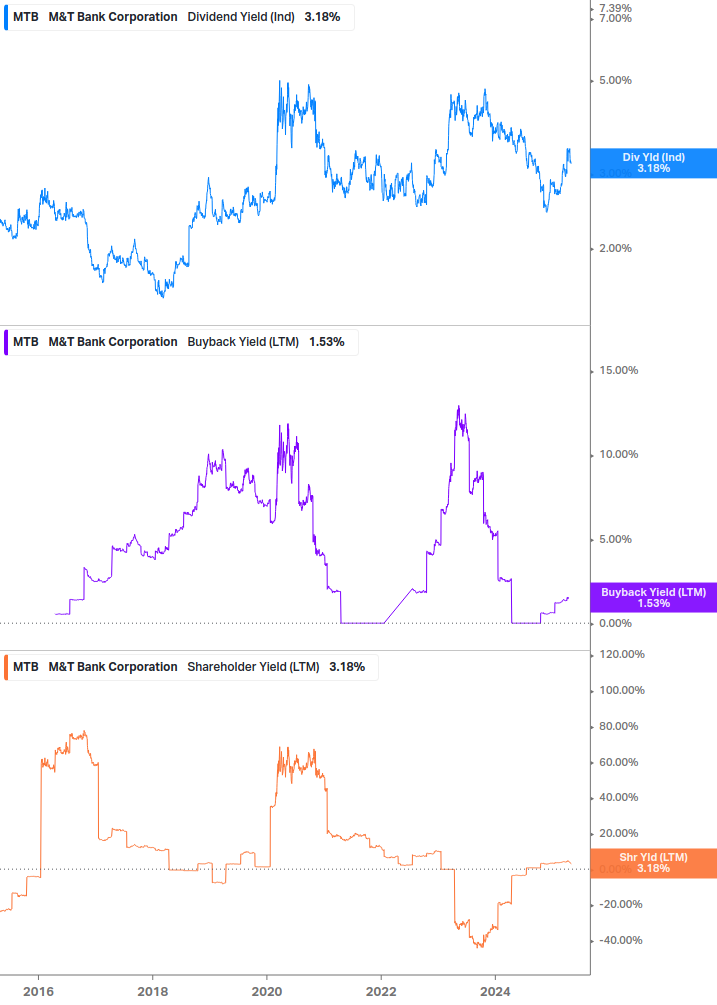The image size is (717, 1005).
Task: Click the blue color bar of Dividend Yield legend
Action: [6, 17]
